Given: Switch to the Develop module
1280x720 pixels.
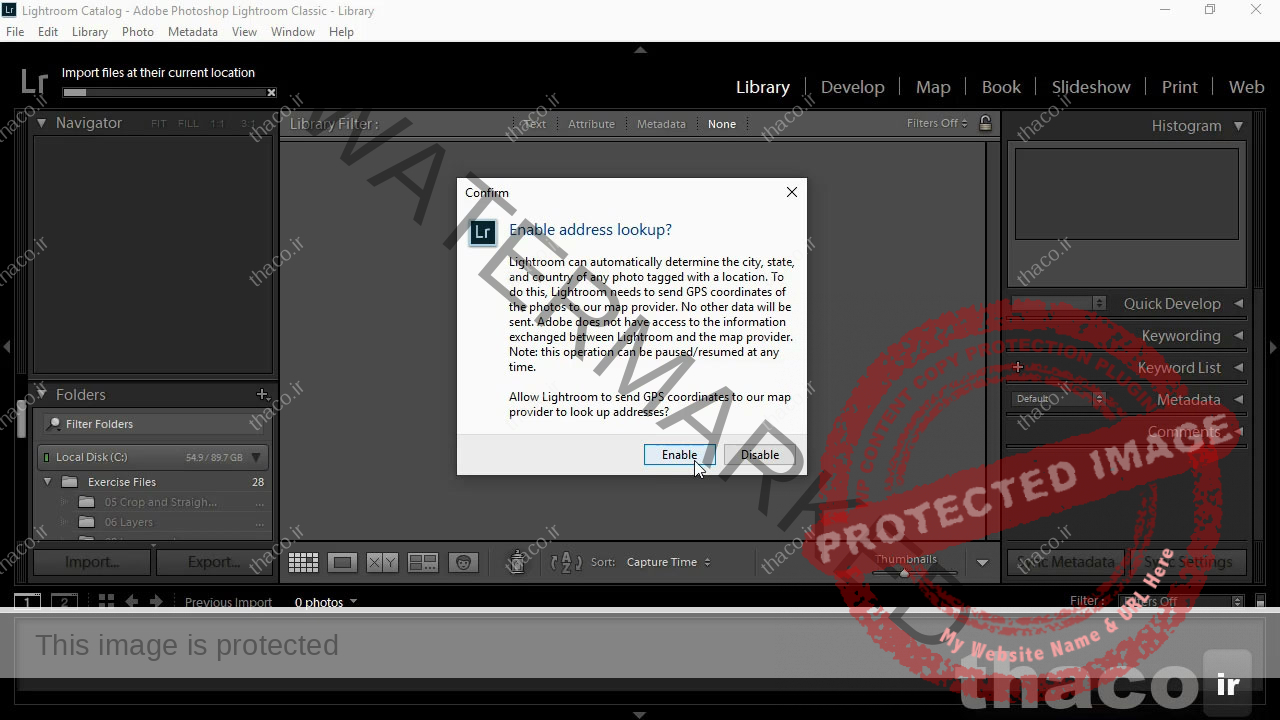Looking at the screenshot, I should tap(853, 87).
